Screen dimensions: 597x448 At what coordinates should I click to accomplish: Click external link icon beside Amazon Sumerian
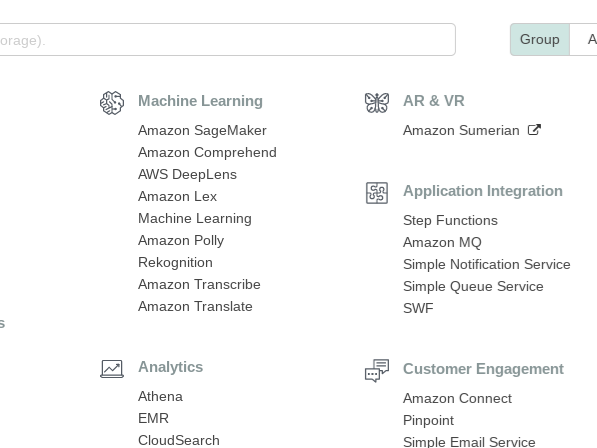tap(534, 130)
